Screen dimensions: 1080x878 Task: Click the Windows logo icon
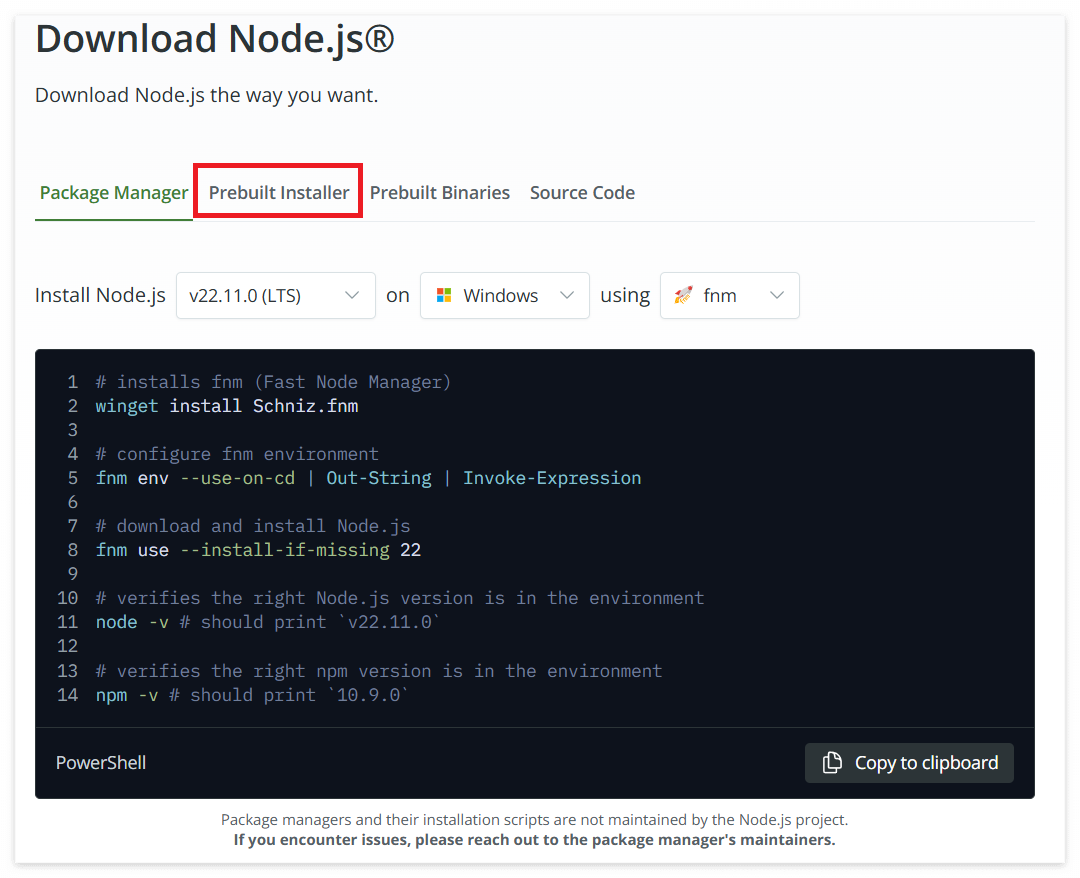444,295
